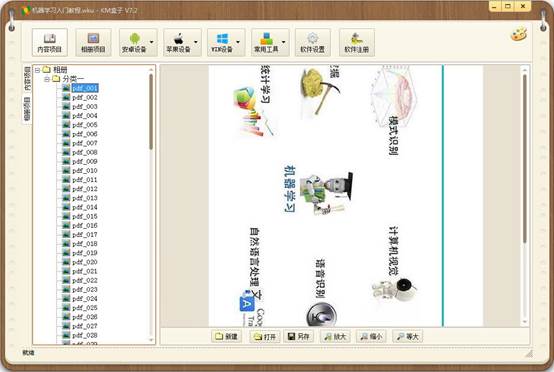Zoom in with 放大 button
554x372 pixels.
tap(335, 336)
